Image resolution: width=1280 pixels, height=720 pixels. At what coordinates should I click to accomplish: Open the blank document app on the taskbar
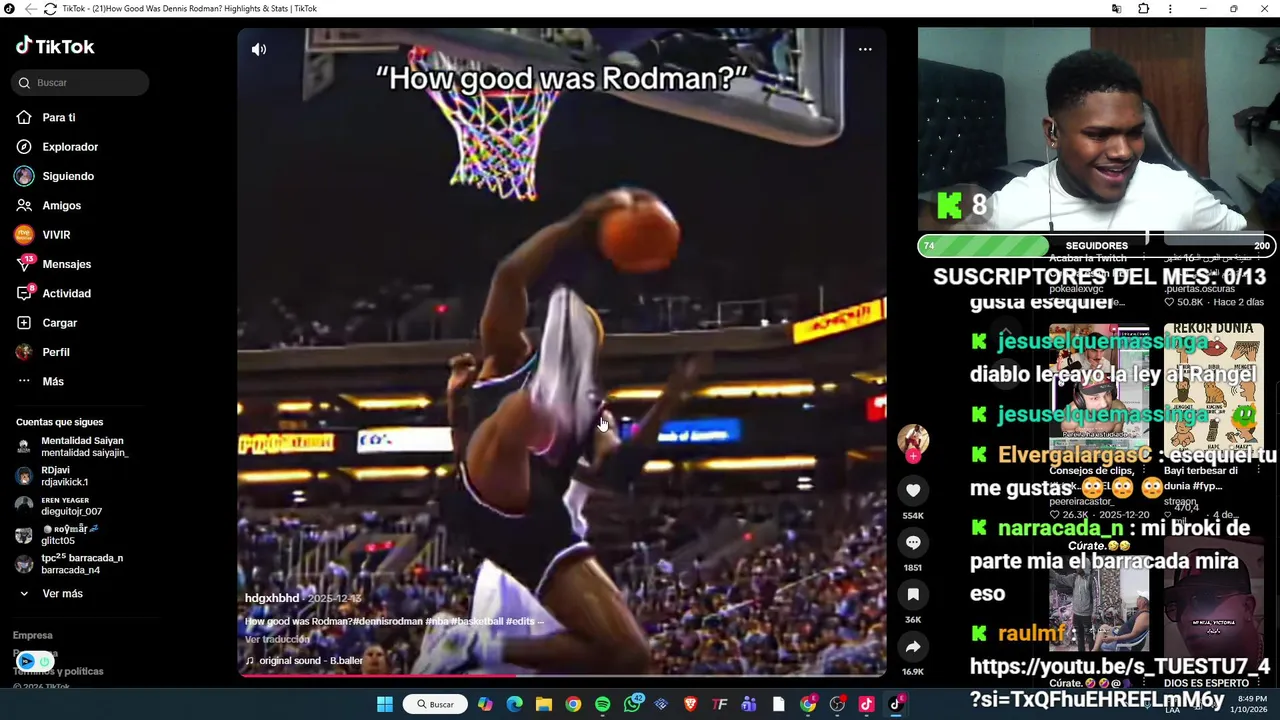click(x=778, y=704)
